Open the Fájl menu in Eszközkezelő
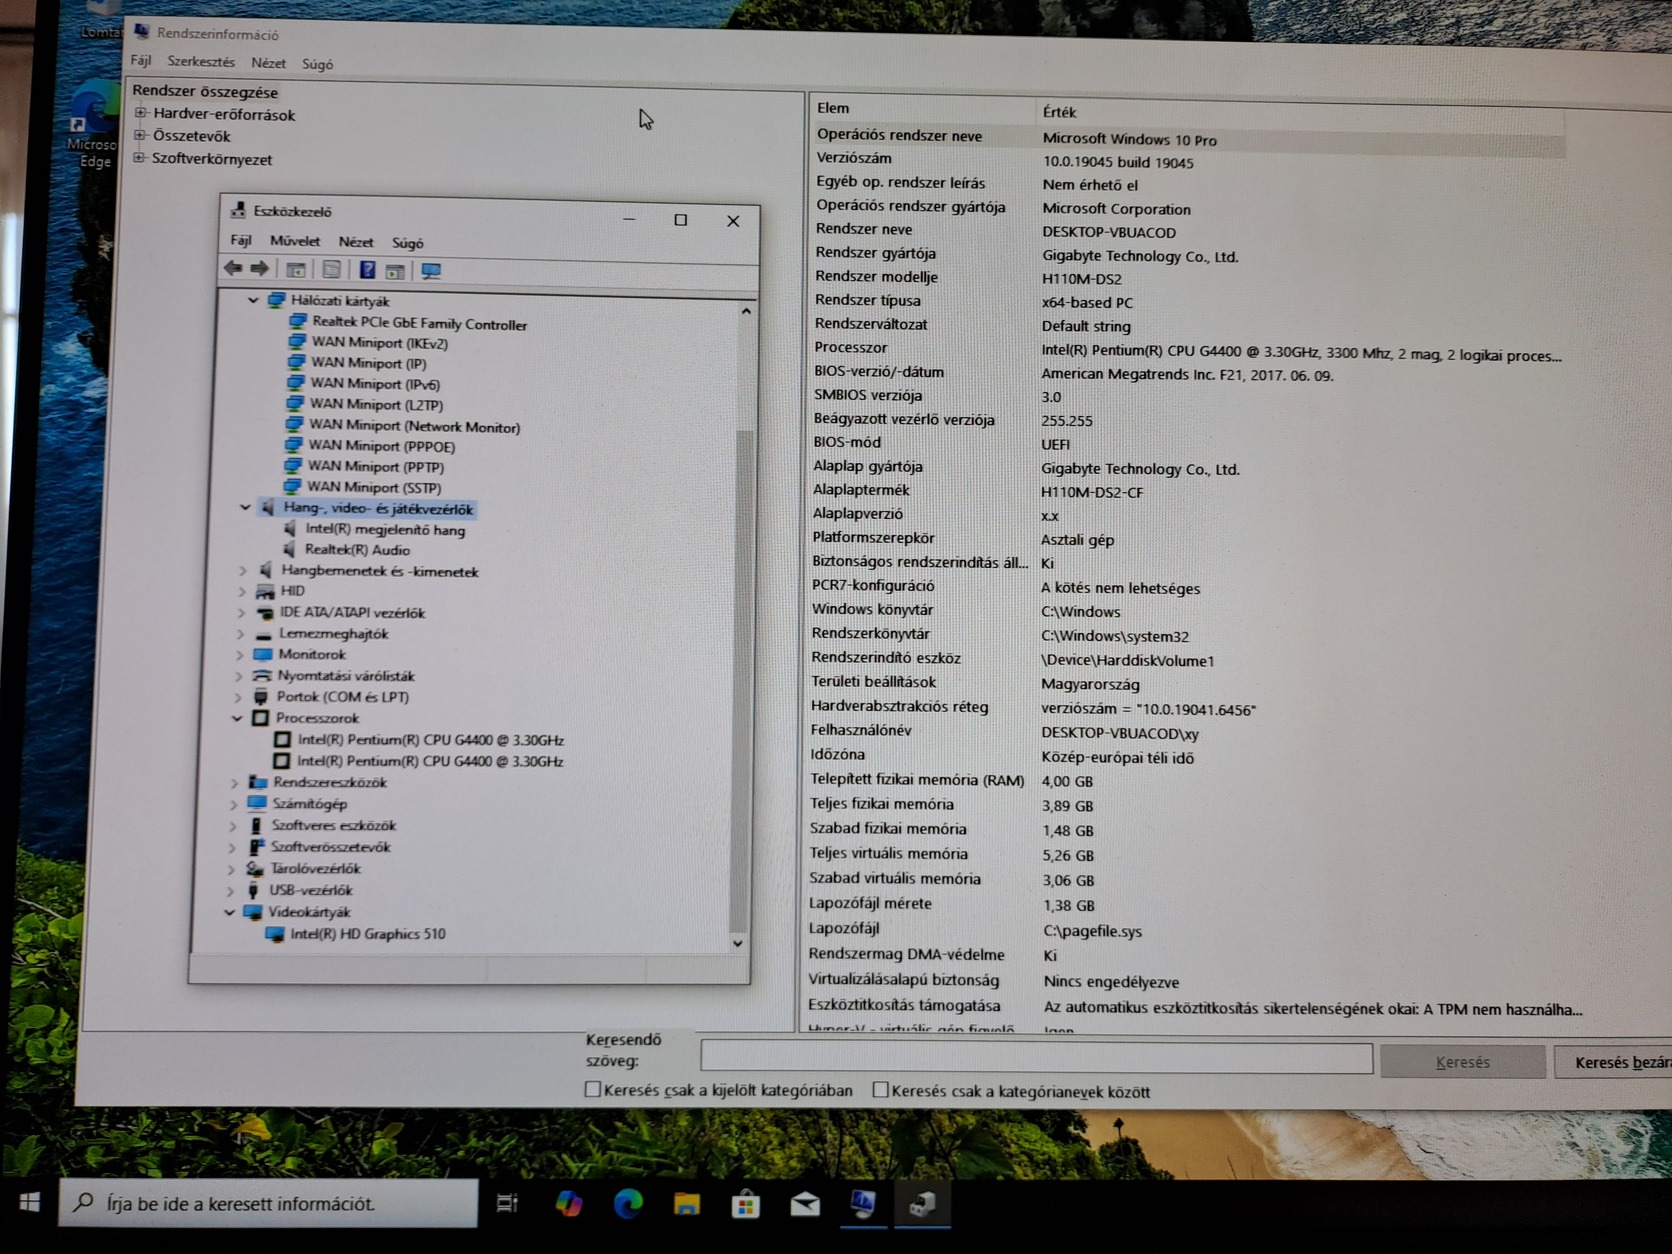 pyautogui.click(x=241, y=240)
